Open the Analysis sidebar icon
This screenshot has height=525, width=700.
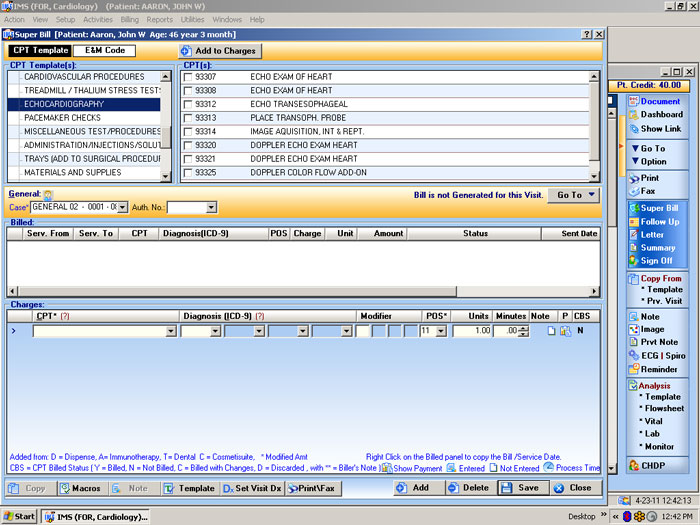click(633, 385)
